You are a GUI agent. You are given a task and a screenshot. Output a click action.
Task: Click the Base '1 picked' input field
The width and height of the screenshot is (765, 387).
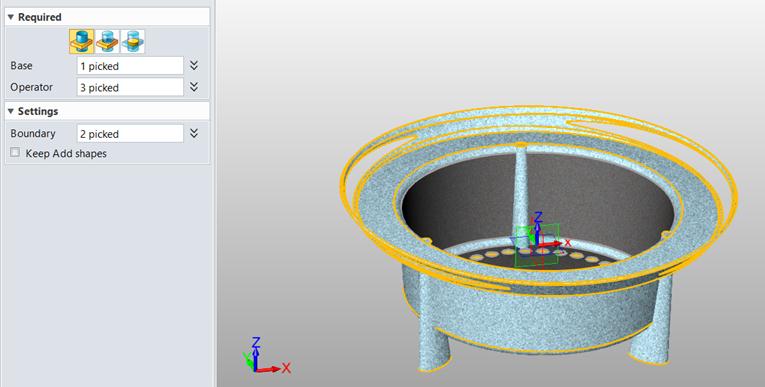click(130, 66)
